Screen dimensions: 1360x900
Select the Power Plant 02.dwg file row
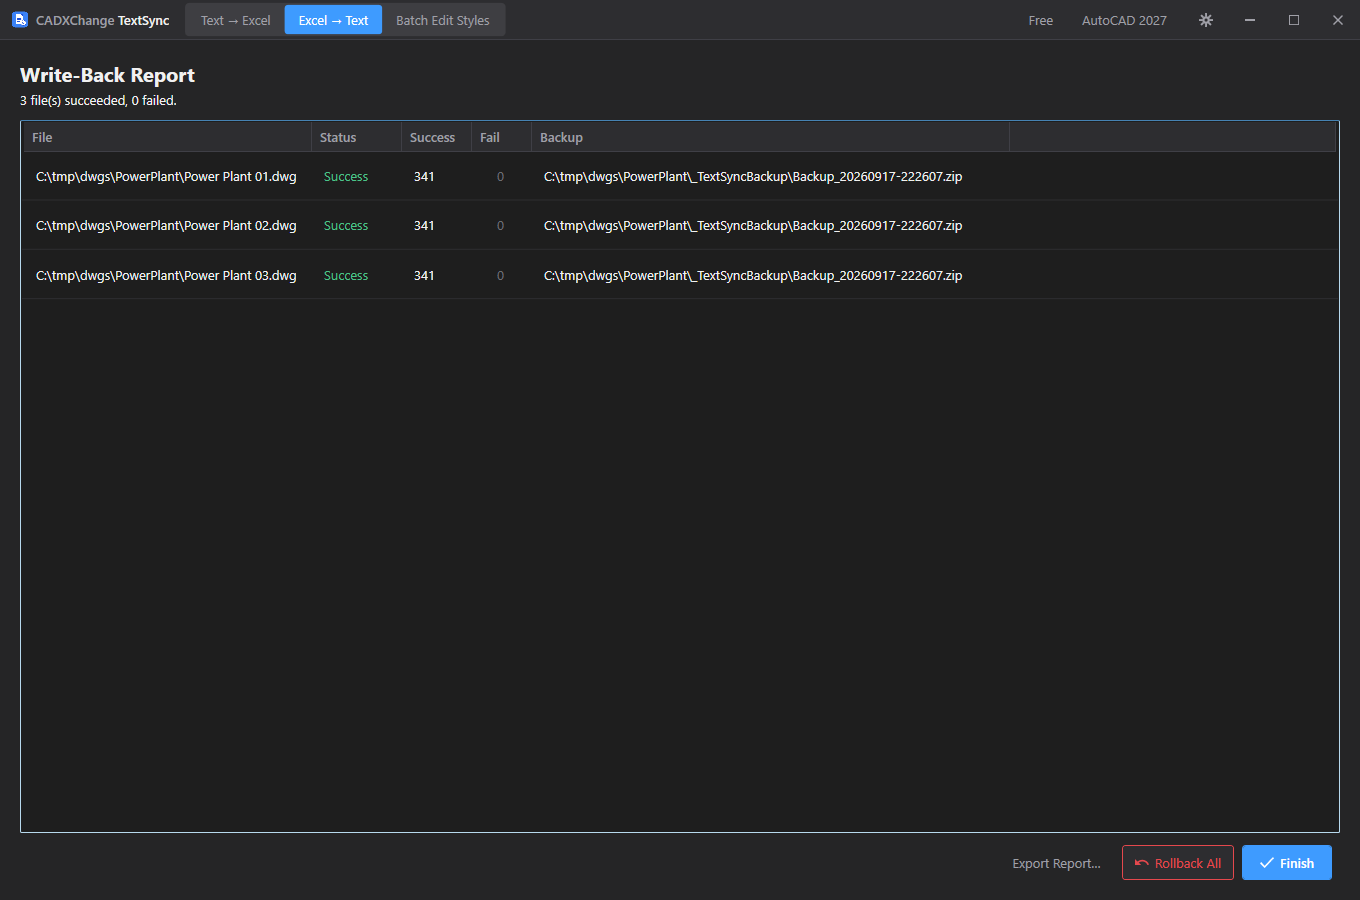click(680, 225)
